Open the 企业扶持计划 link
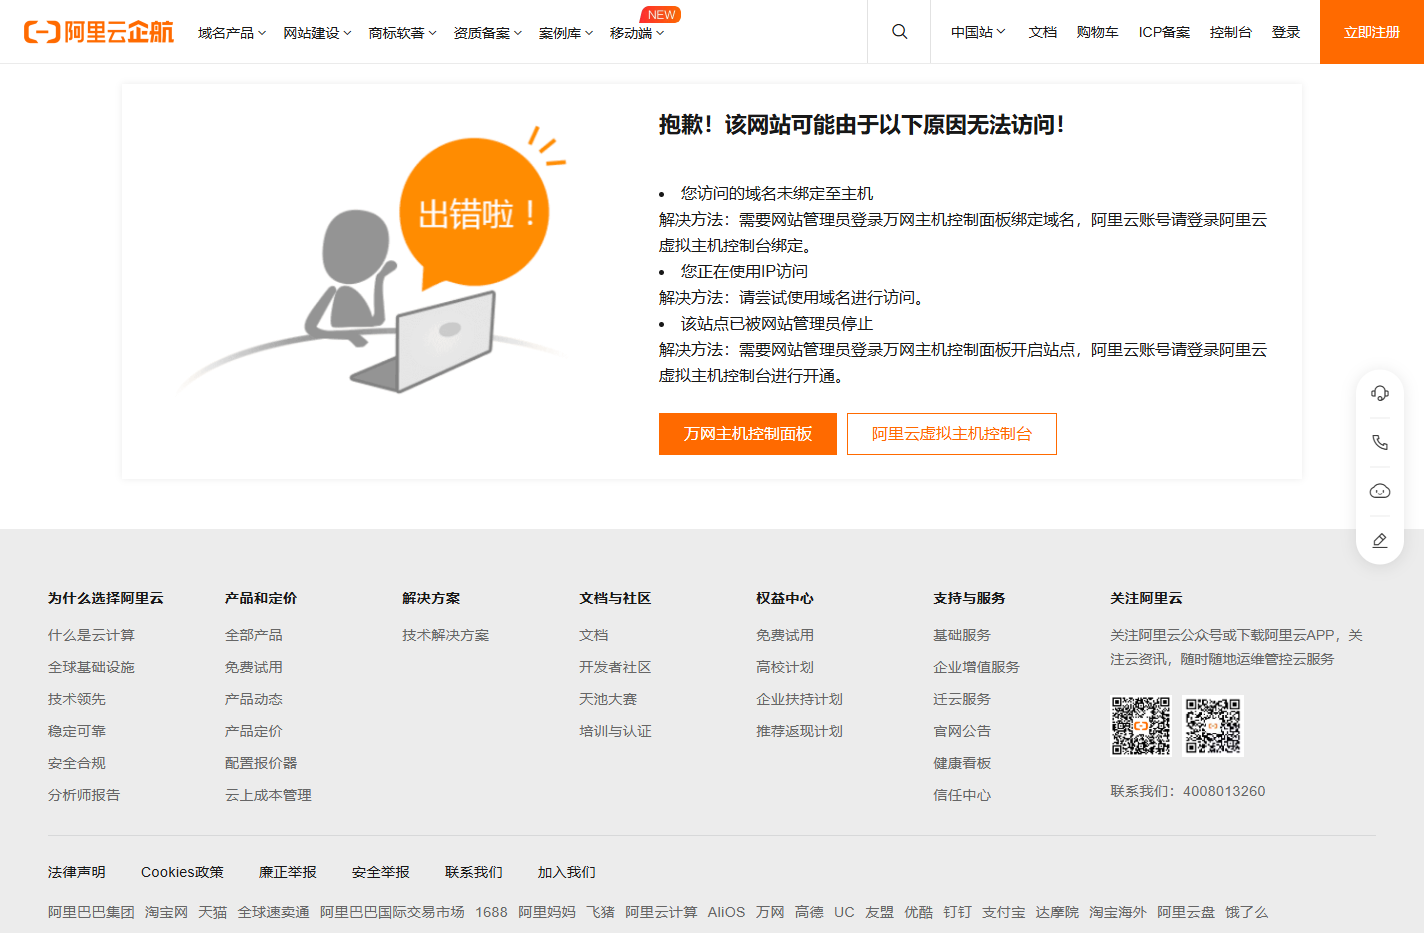The height and width of the screenshot is (933, 1424). coord(799,699)
